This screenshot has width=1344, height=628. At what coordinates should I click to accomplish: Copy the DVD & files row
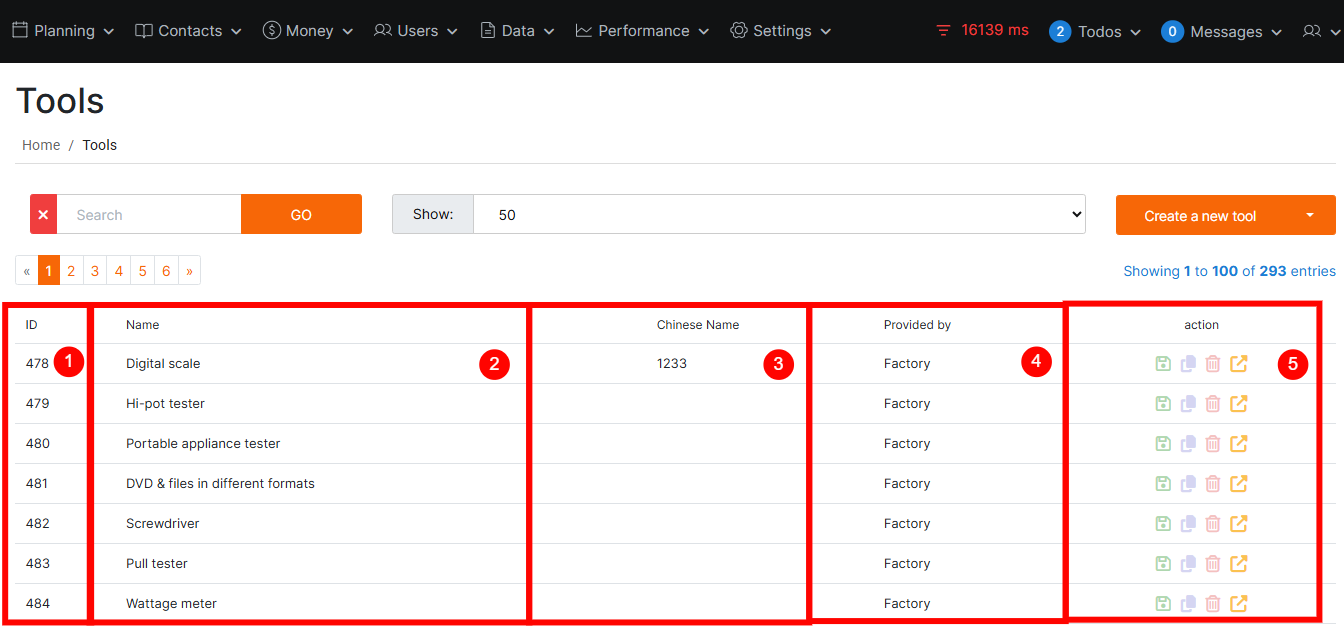[1188, 484]
